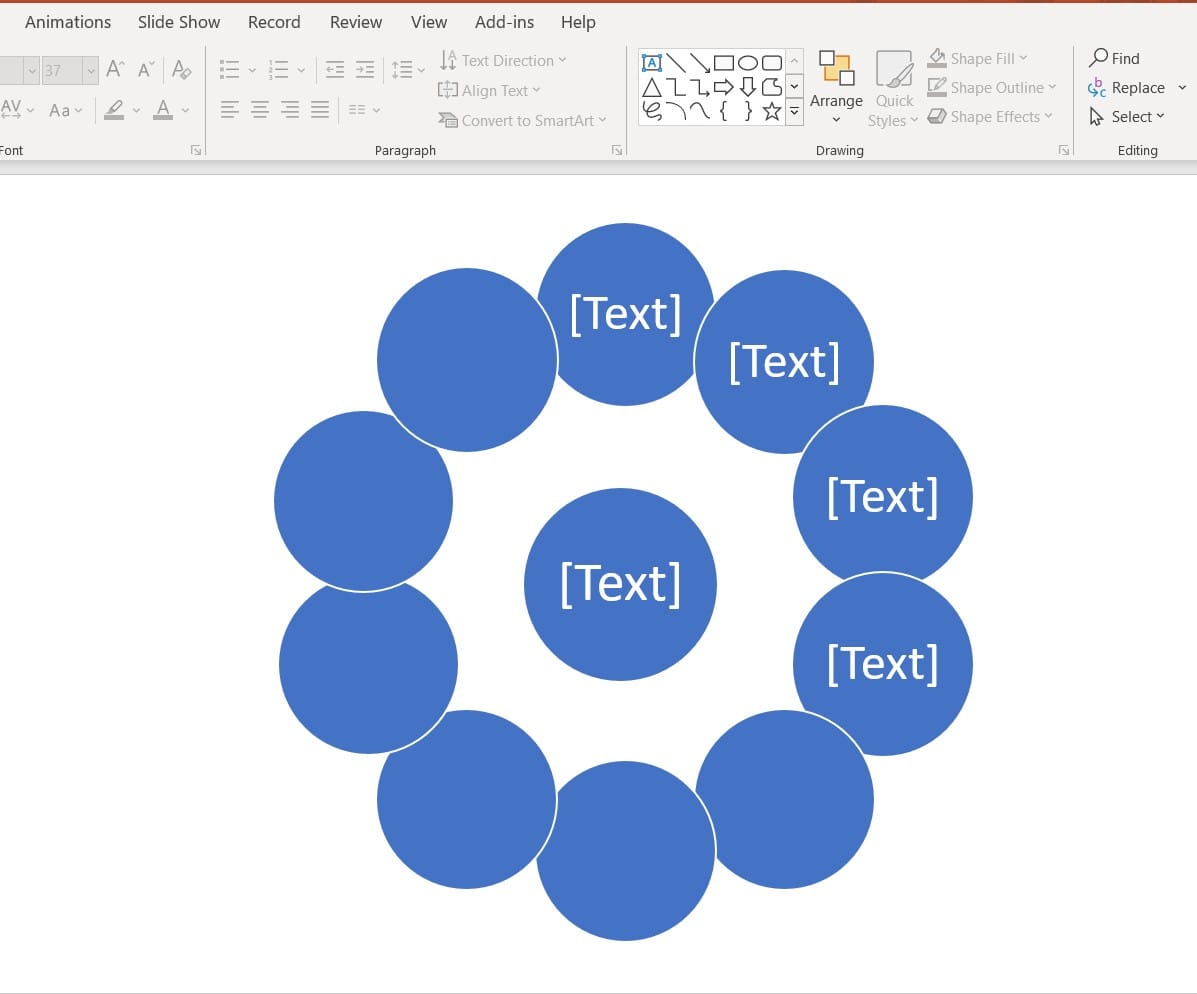The image size is (1197, 994).
Task: Decrease the font size
Action: 146,69
